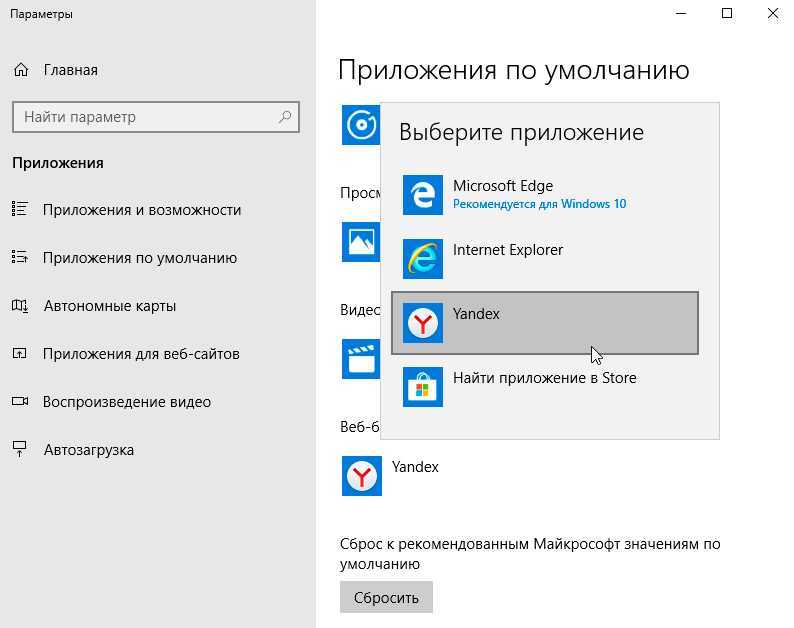Minimize the Параметры window
This screenshot has height=628, width=794.
click(x=681, y=14)
